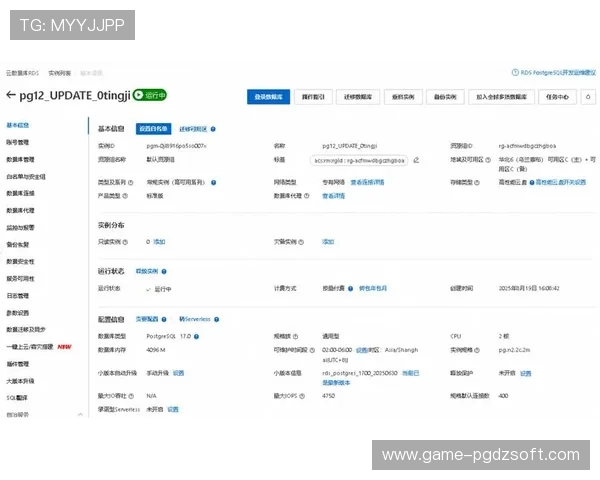Click the info icon beside 存储类型 label
Viewport: 600px width, 480px height.
tap(477, 183)
